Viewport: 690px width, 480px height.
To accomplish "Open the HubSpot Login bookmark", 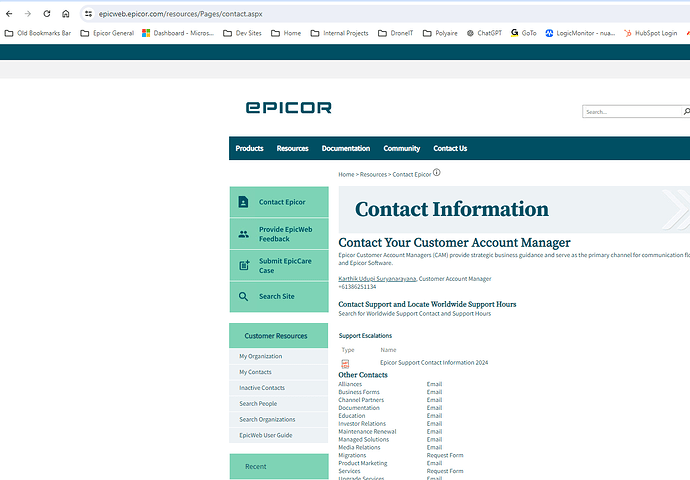I will click(x=650, y=33).
